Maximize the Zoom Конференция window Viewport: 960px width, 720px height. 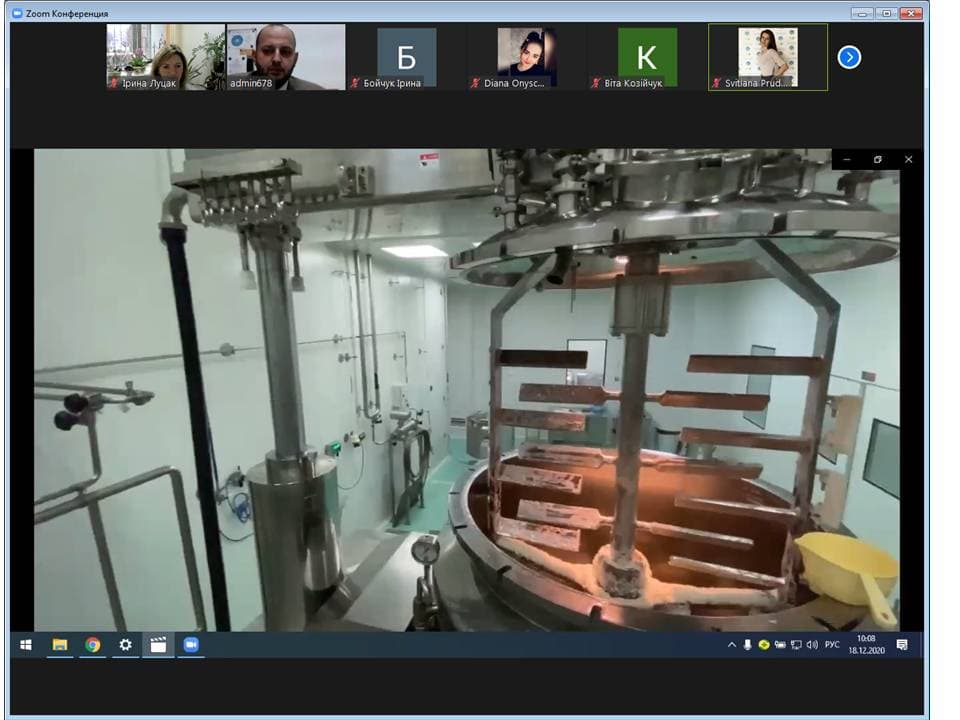point(887,13)
